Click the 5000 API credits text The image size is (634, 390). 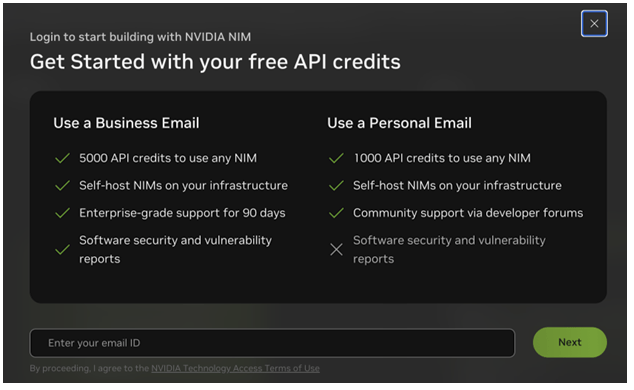point(168,158)
